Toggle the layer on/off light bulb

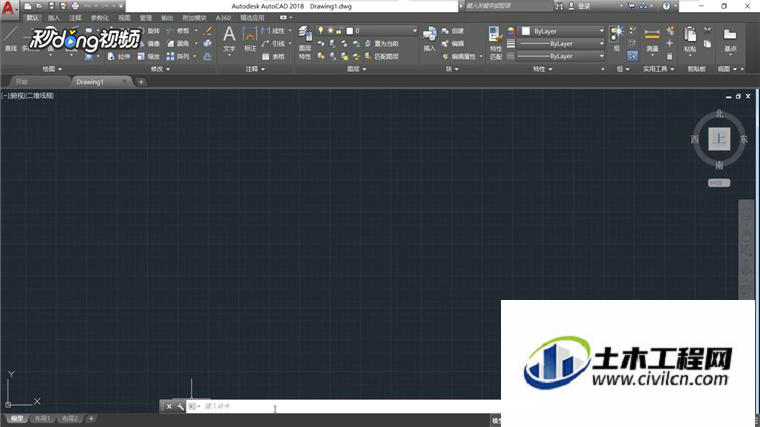pos(320,31)
